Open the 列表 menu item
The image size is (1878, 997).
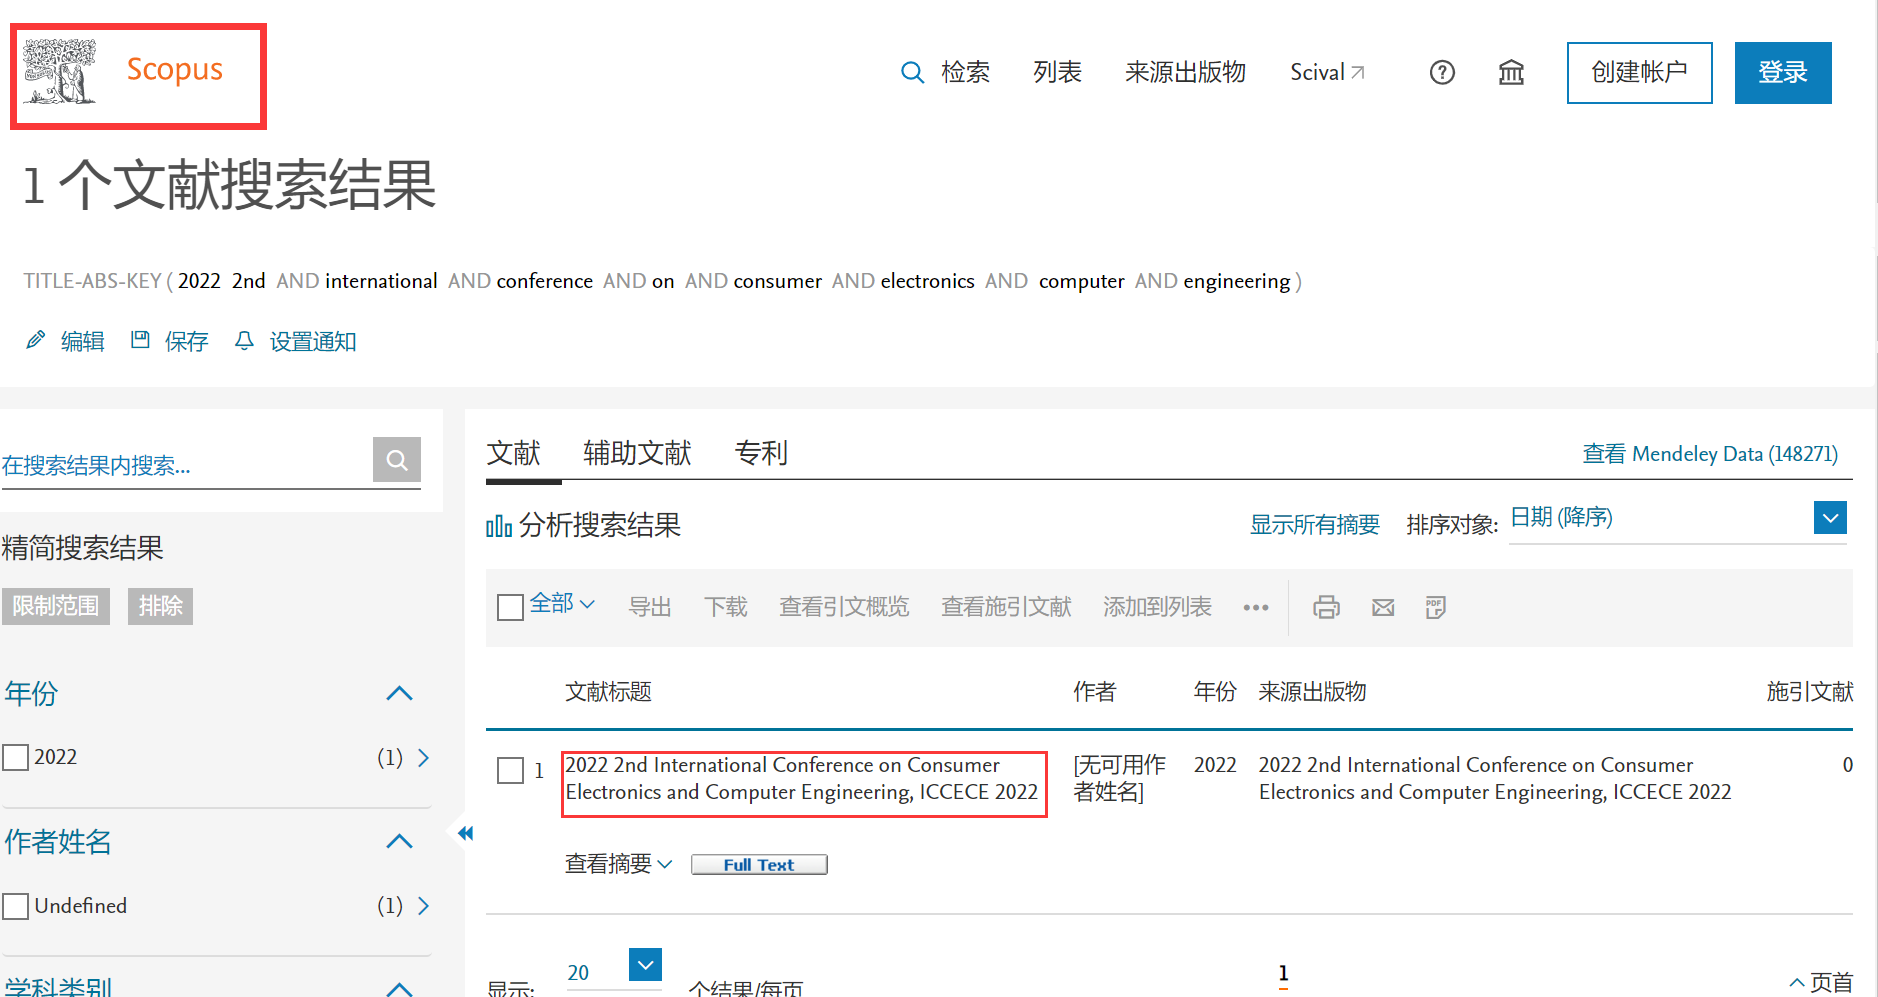click(x=1057, y=72)
